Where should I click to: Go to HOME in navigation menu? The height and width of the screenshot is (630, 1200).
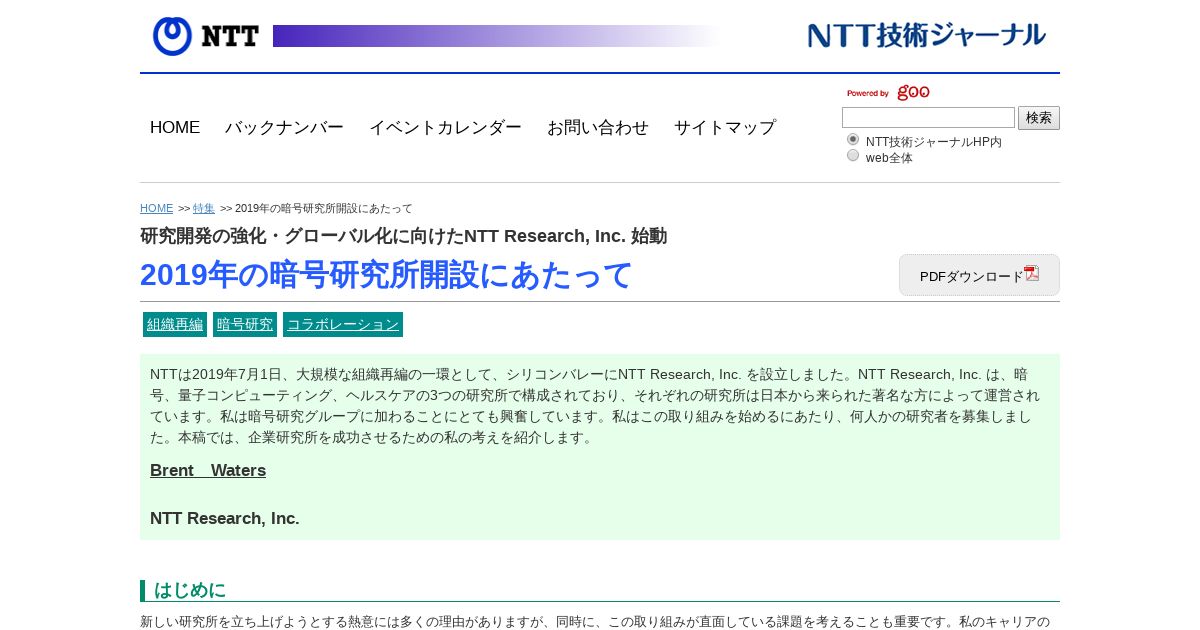175,128
